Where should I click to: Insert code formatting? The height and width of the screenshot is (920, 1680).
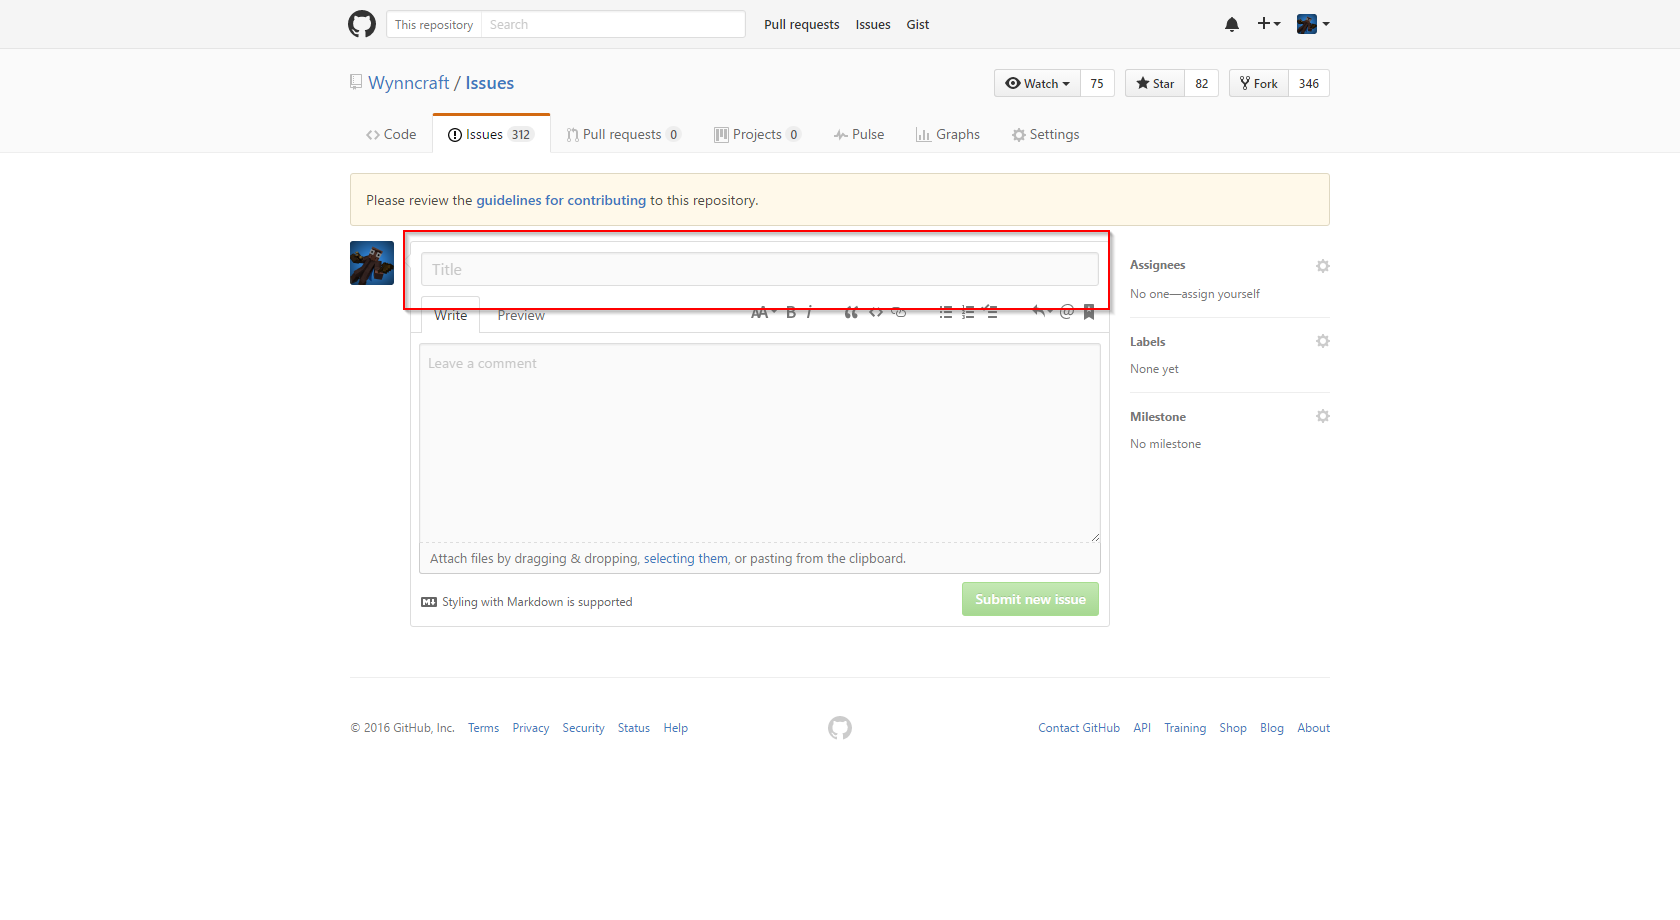876,312
